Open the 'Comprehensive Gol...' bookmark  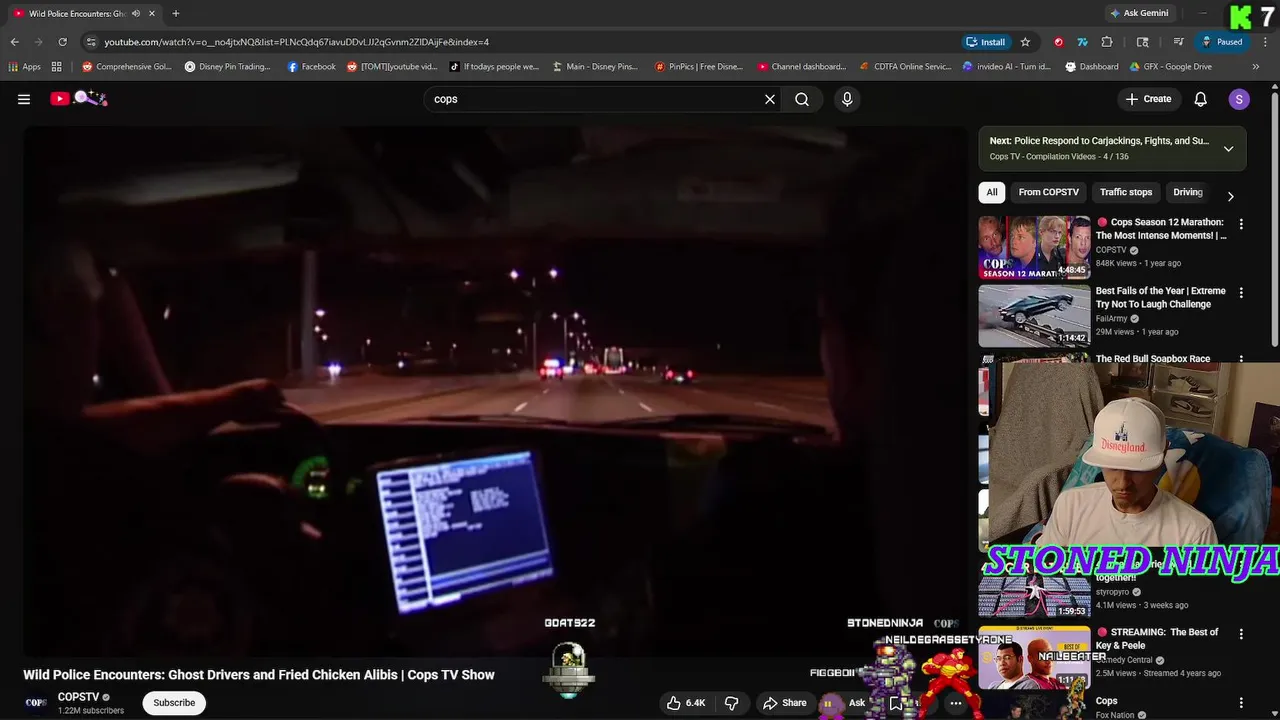(127, 67)
